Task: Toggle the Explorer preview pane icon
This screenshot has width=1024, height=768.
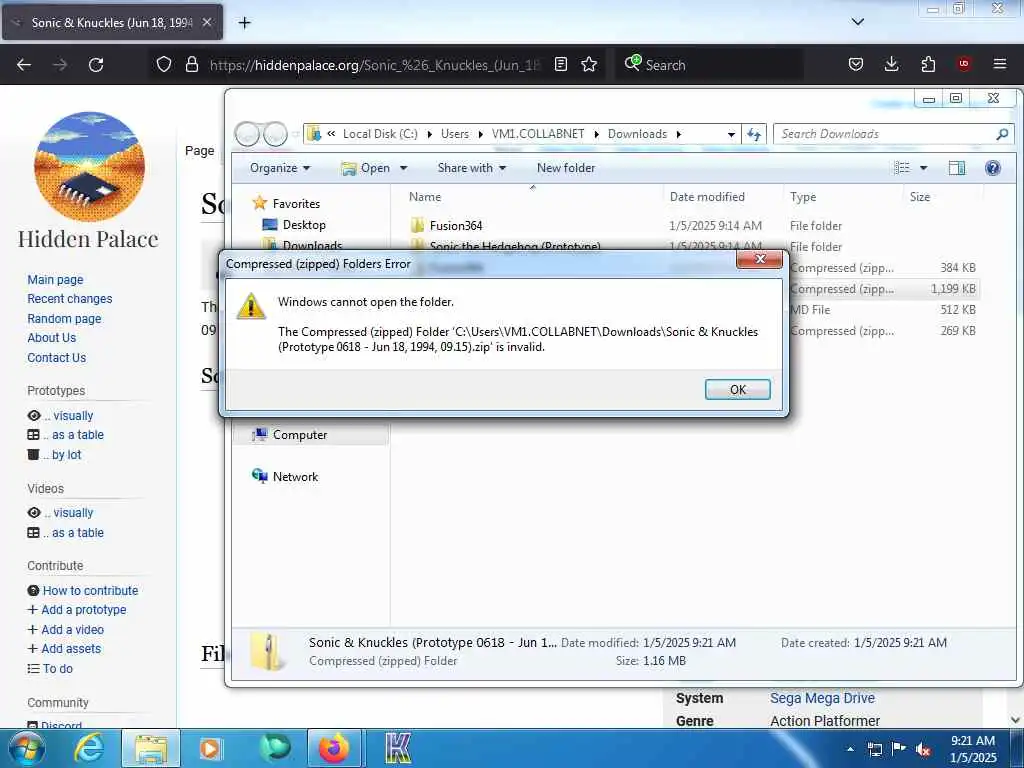Action: [x=957, y=168]
